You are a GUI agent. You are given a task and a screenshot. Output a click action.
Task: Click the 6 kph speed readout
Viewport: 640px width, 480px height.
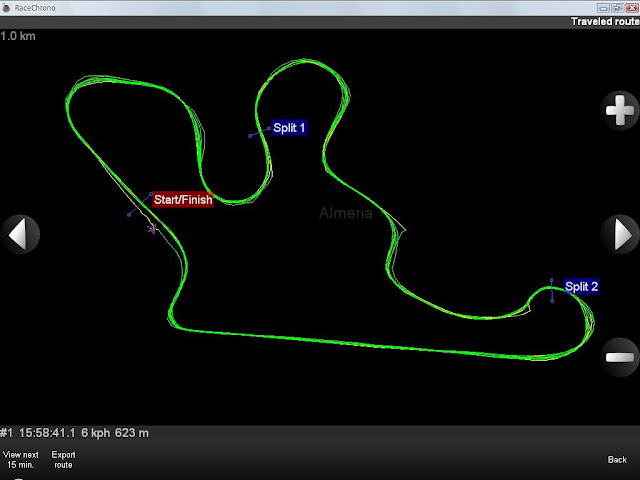click(96, 433)
